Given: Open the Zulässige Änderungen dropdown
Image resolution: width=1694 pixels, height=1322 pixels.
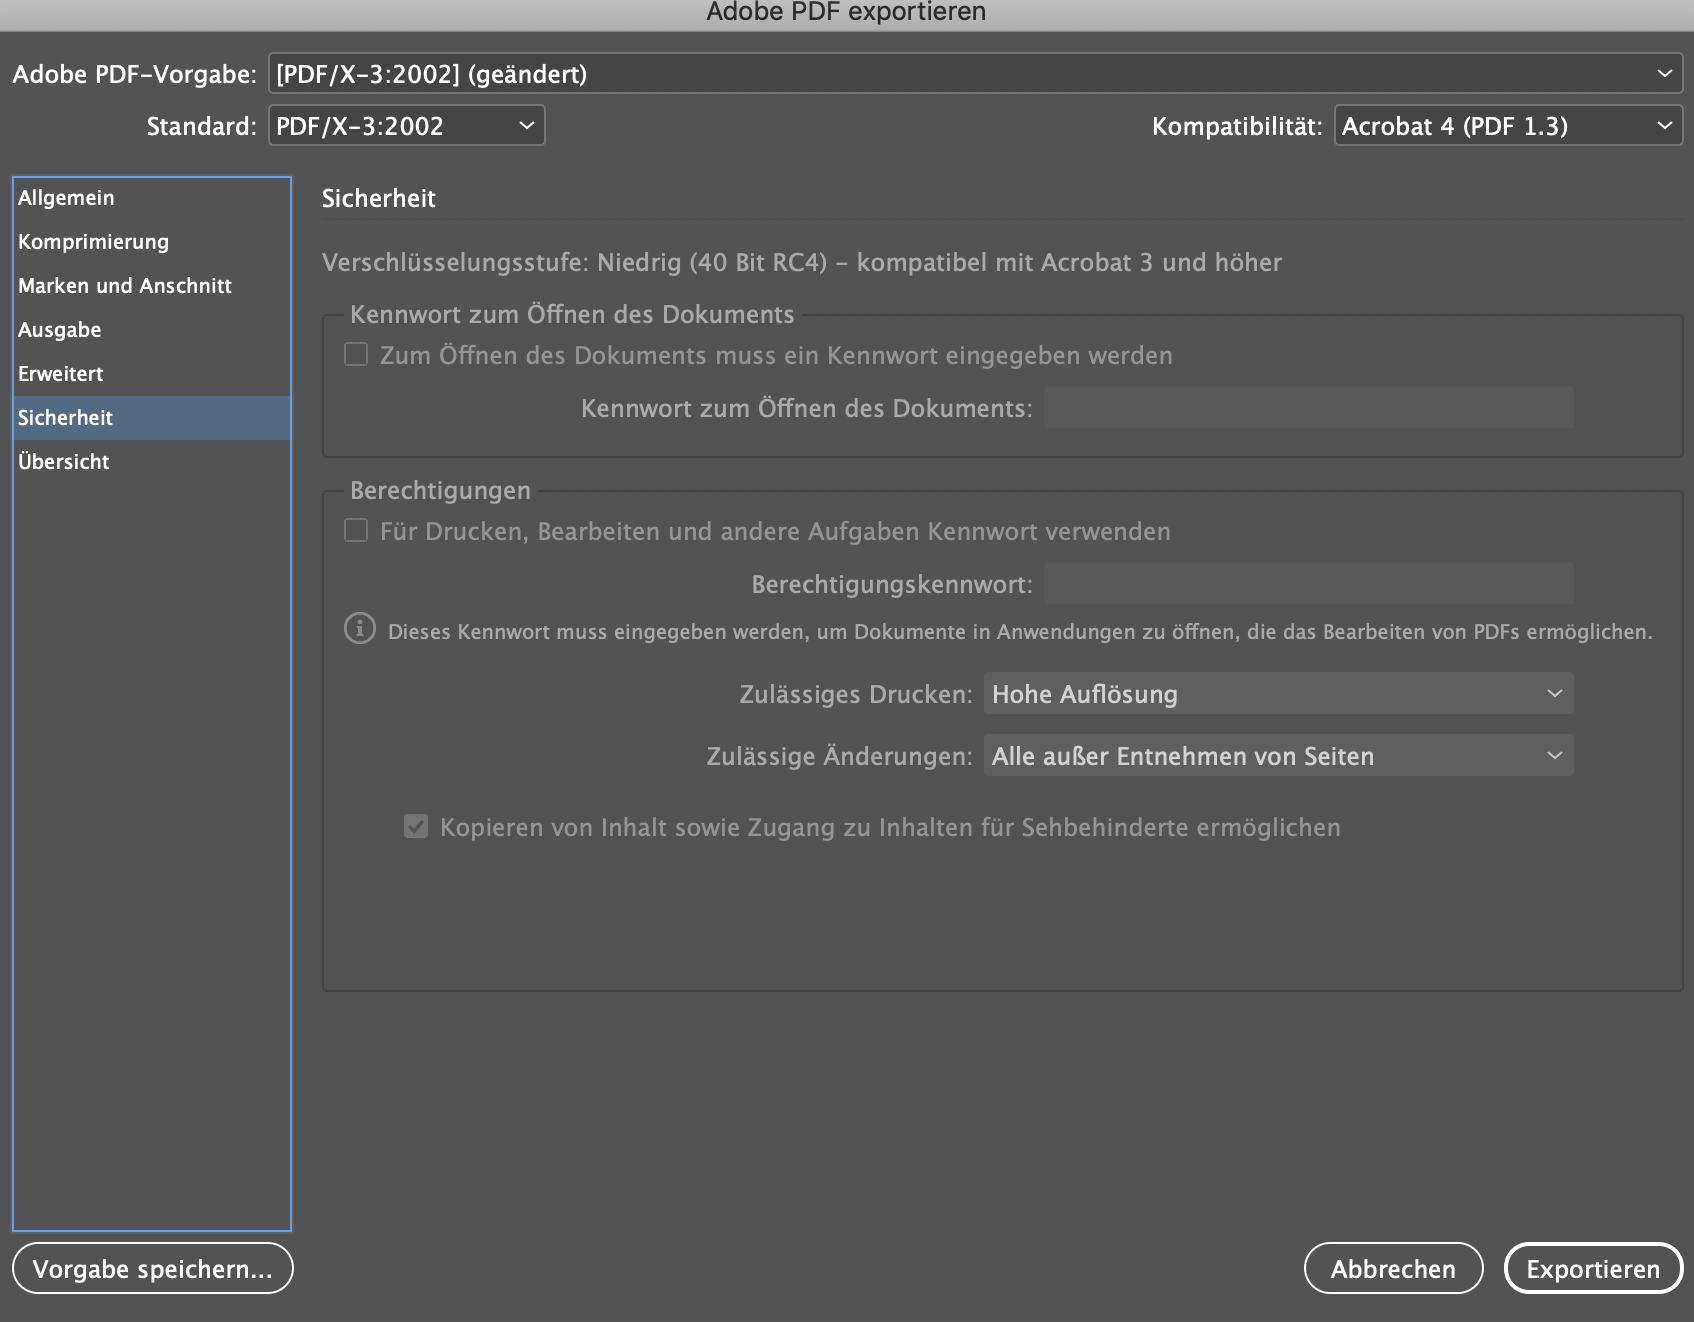Looking at the screenshot, I should (x=1279, y=756).
